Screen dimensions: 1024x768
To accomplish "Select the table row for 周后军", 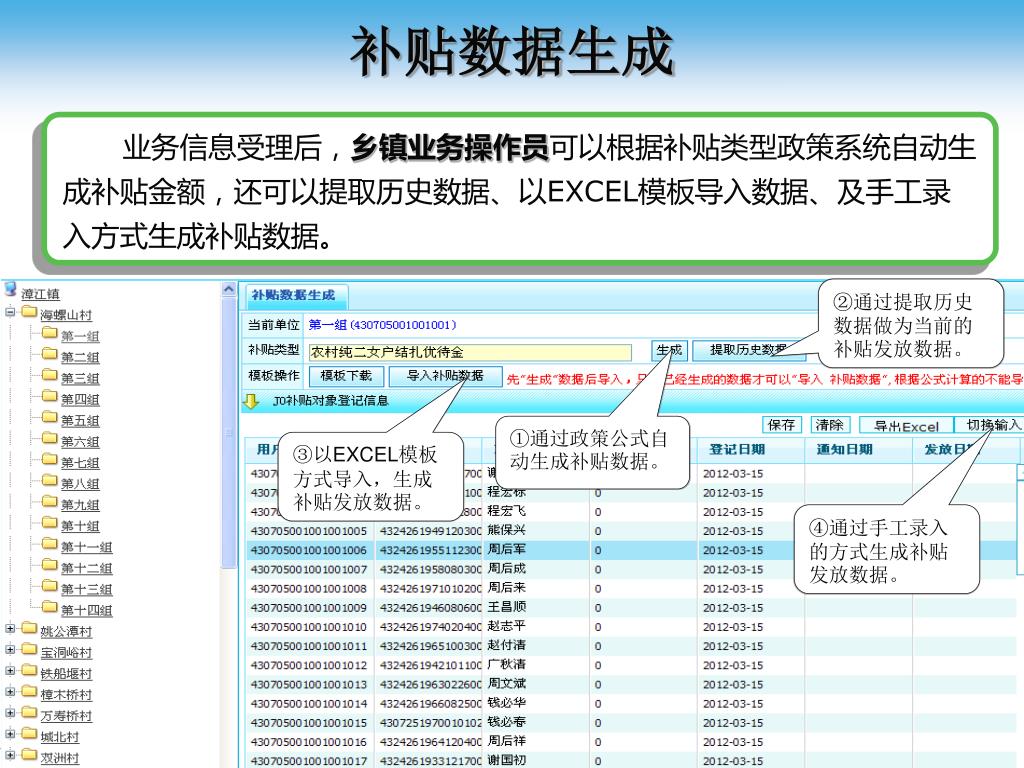I will pyautogui.click(x=632, y=550).
